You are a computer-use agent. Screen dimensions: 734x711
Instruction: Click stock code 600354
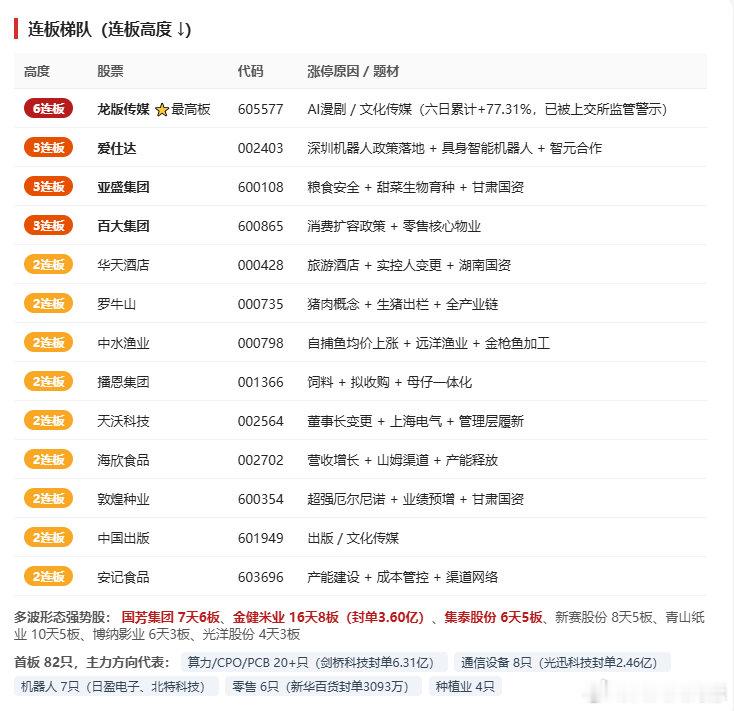point(260,499)
